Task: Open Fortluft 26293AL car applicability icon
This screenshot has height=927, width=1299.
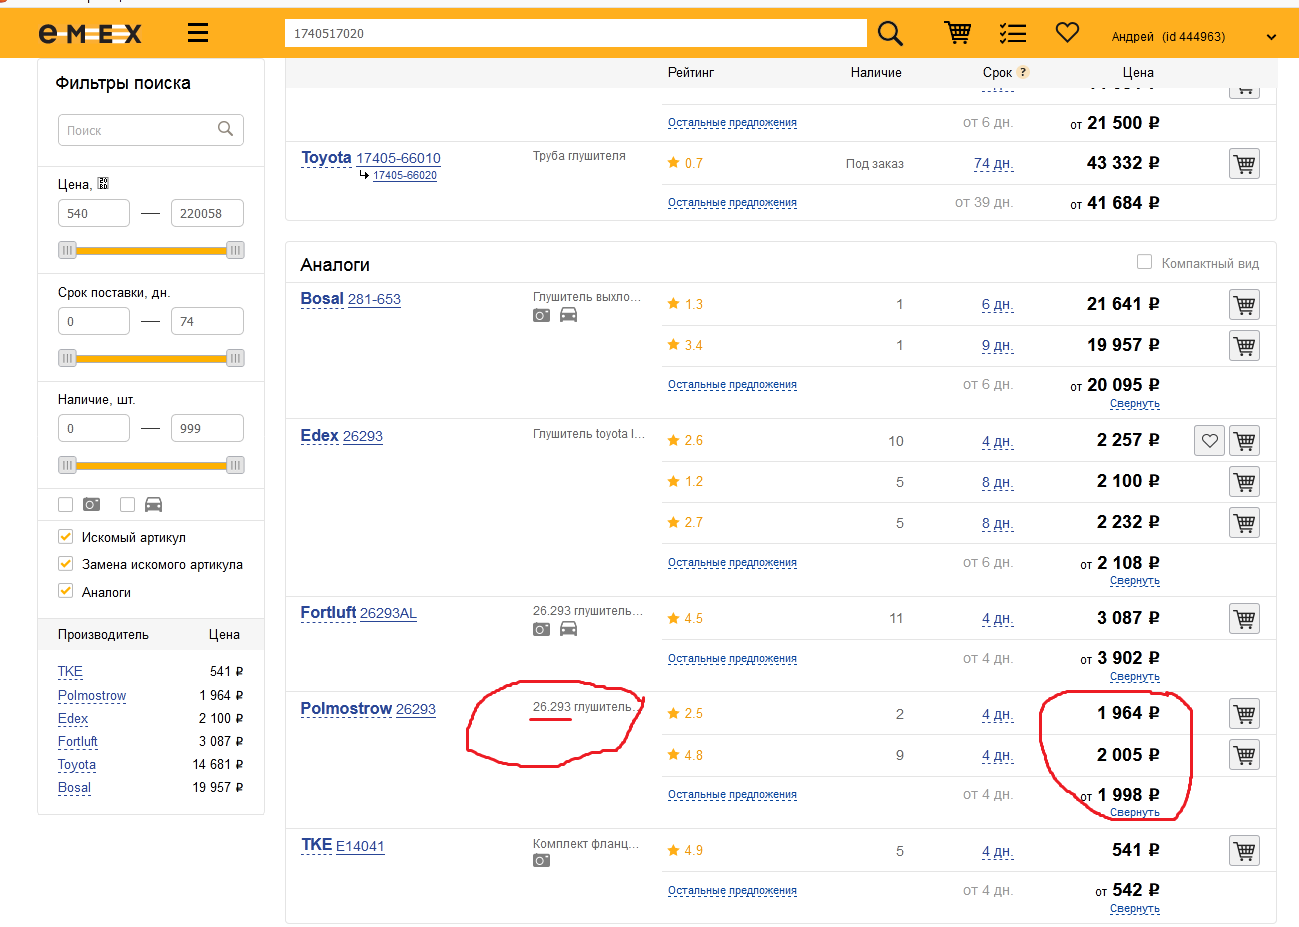Action: coord(568,629)
